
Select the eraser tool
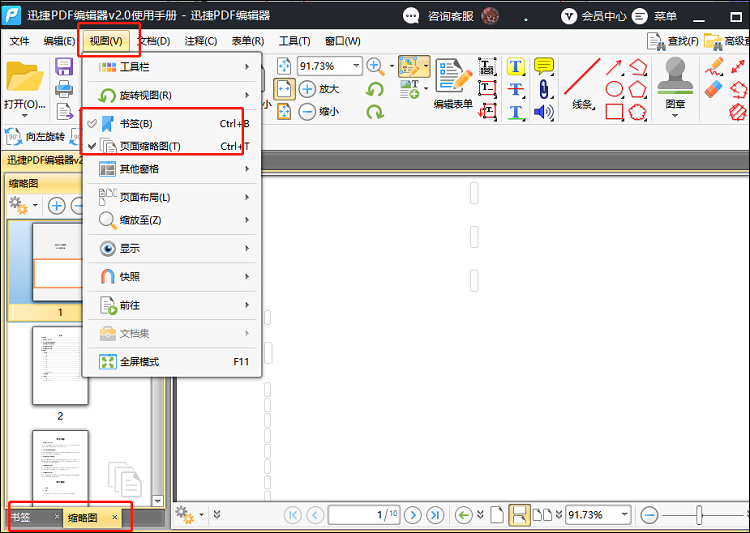[x=714, y=89]
